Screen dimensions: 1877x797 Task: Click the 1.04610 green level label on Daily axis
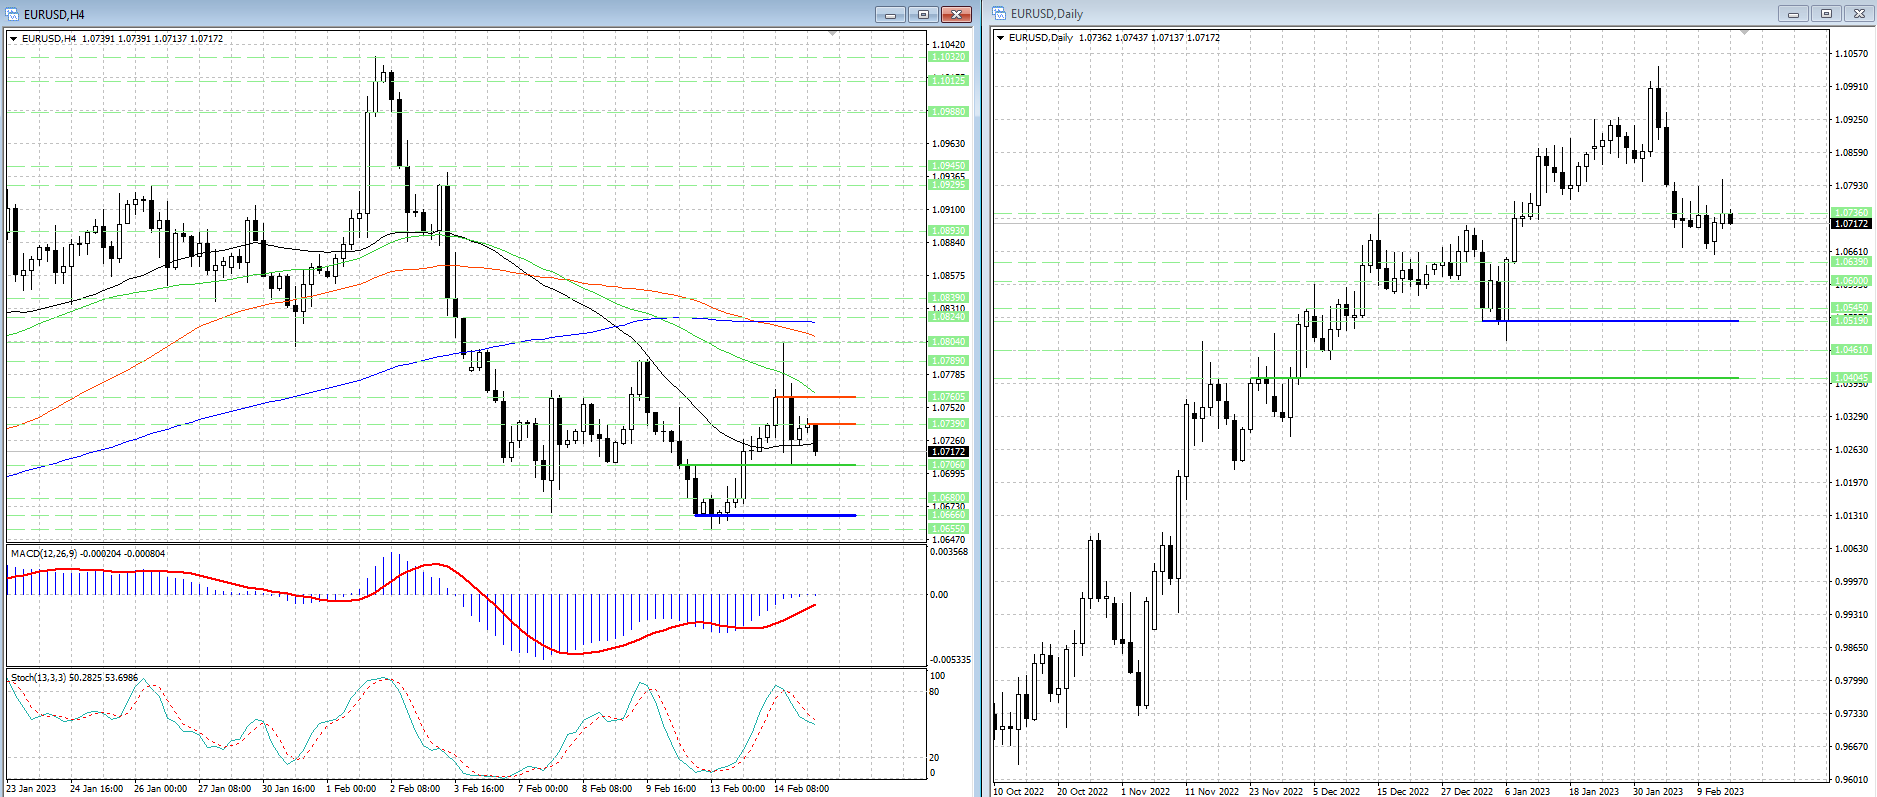1852,350
